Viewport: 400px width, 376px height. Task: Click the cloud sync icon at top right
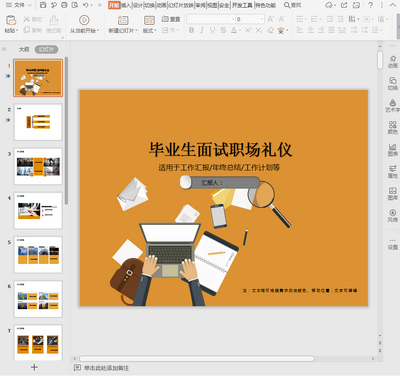(x=328, y=5)
